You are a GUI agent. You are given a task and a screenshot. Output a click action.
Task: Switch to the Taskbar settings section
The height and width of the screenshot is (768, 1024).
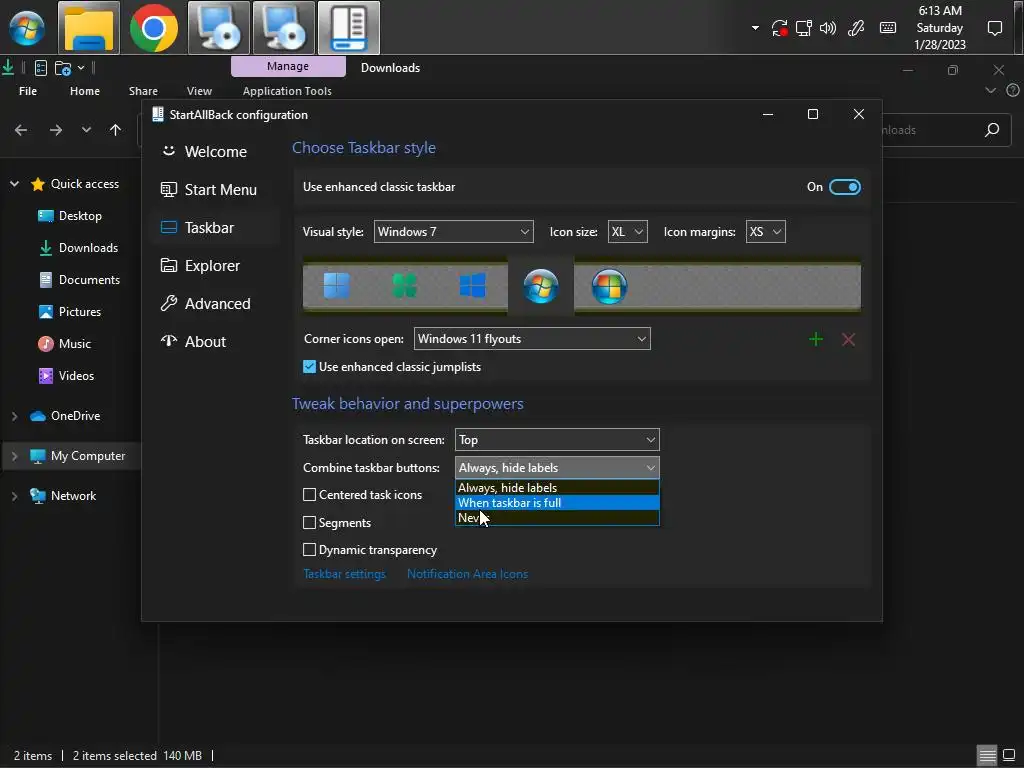click(x=216, y=227)
